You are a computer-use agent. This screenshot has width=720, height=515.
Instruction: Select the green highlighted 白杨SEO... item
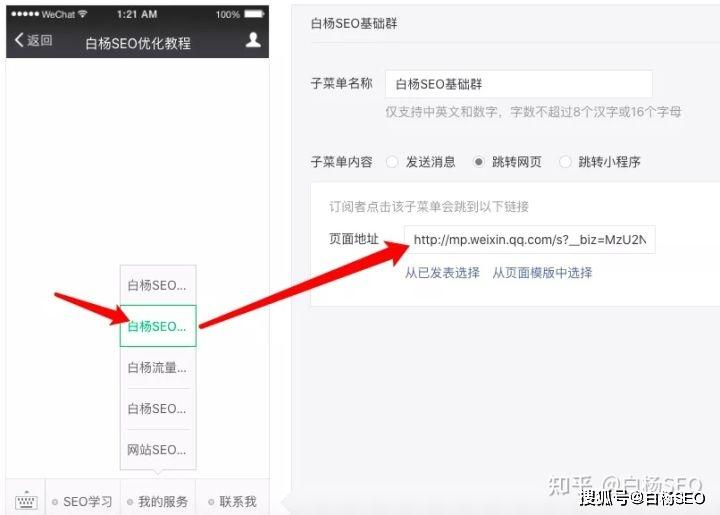(158, 326)
